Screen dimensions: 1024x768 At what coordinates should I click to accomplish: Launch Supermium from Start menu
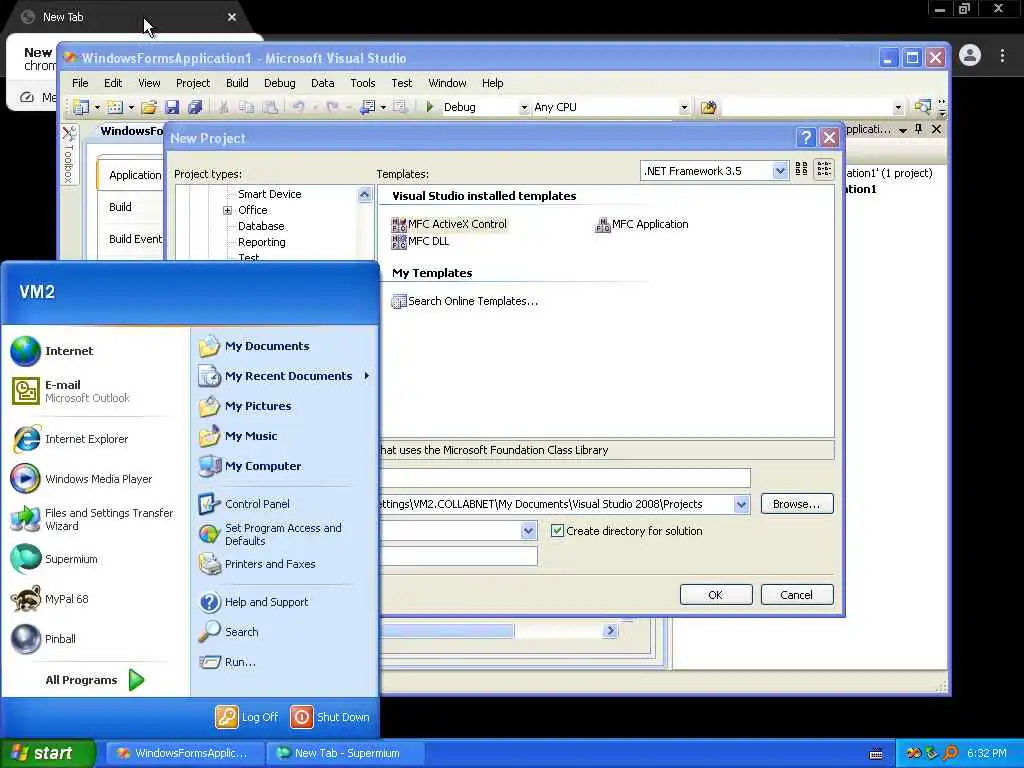[x=54, y=559]
